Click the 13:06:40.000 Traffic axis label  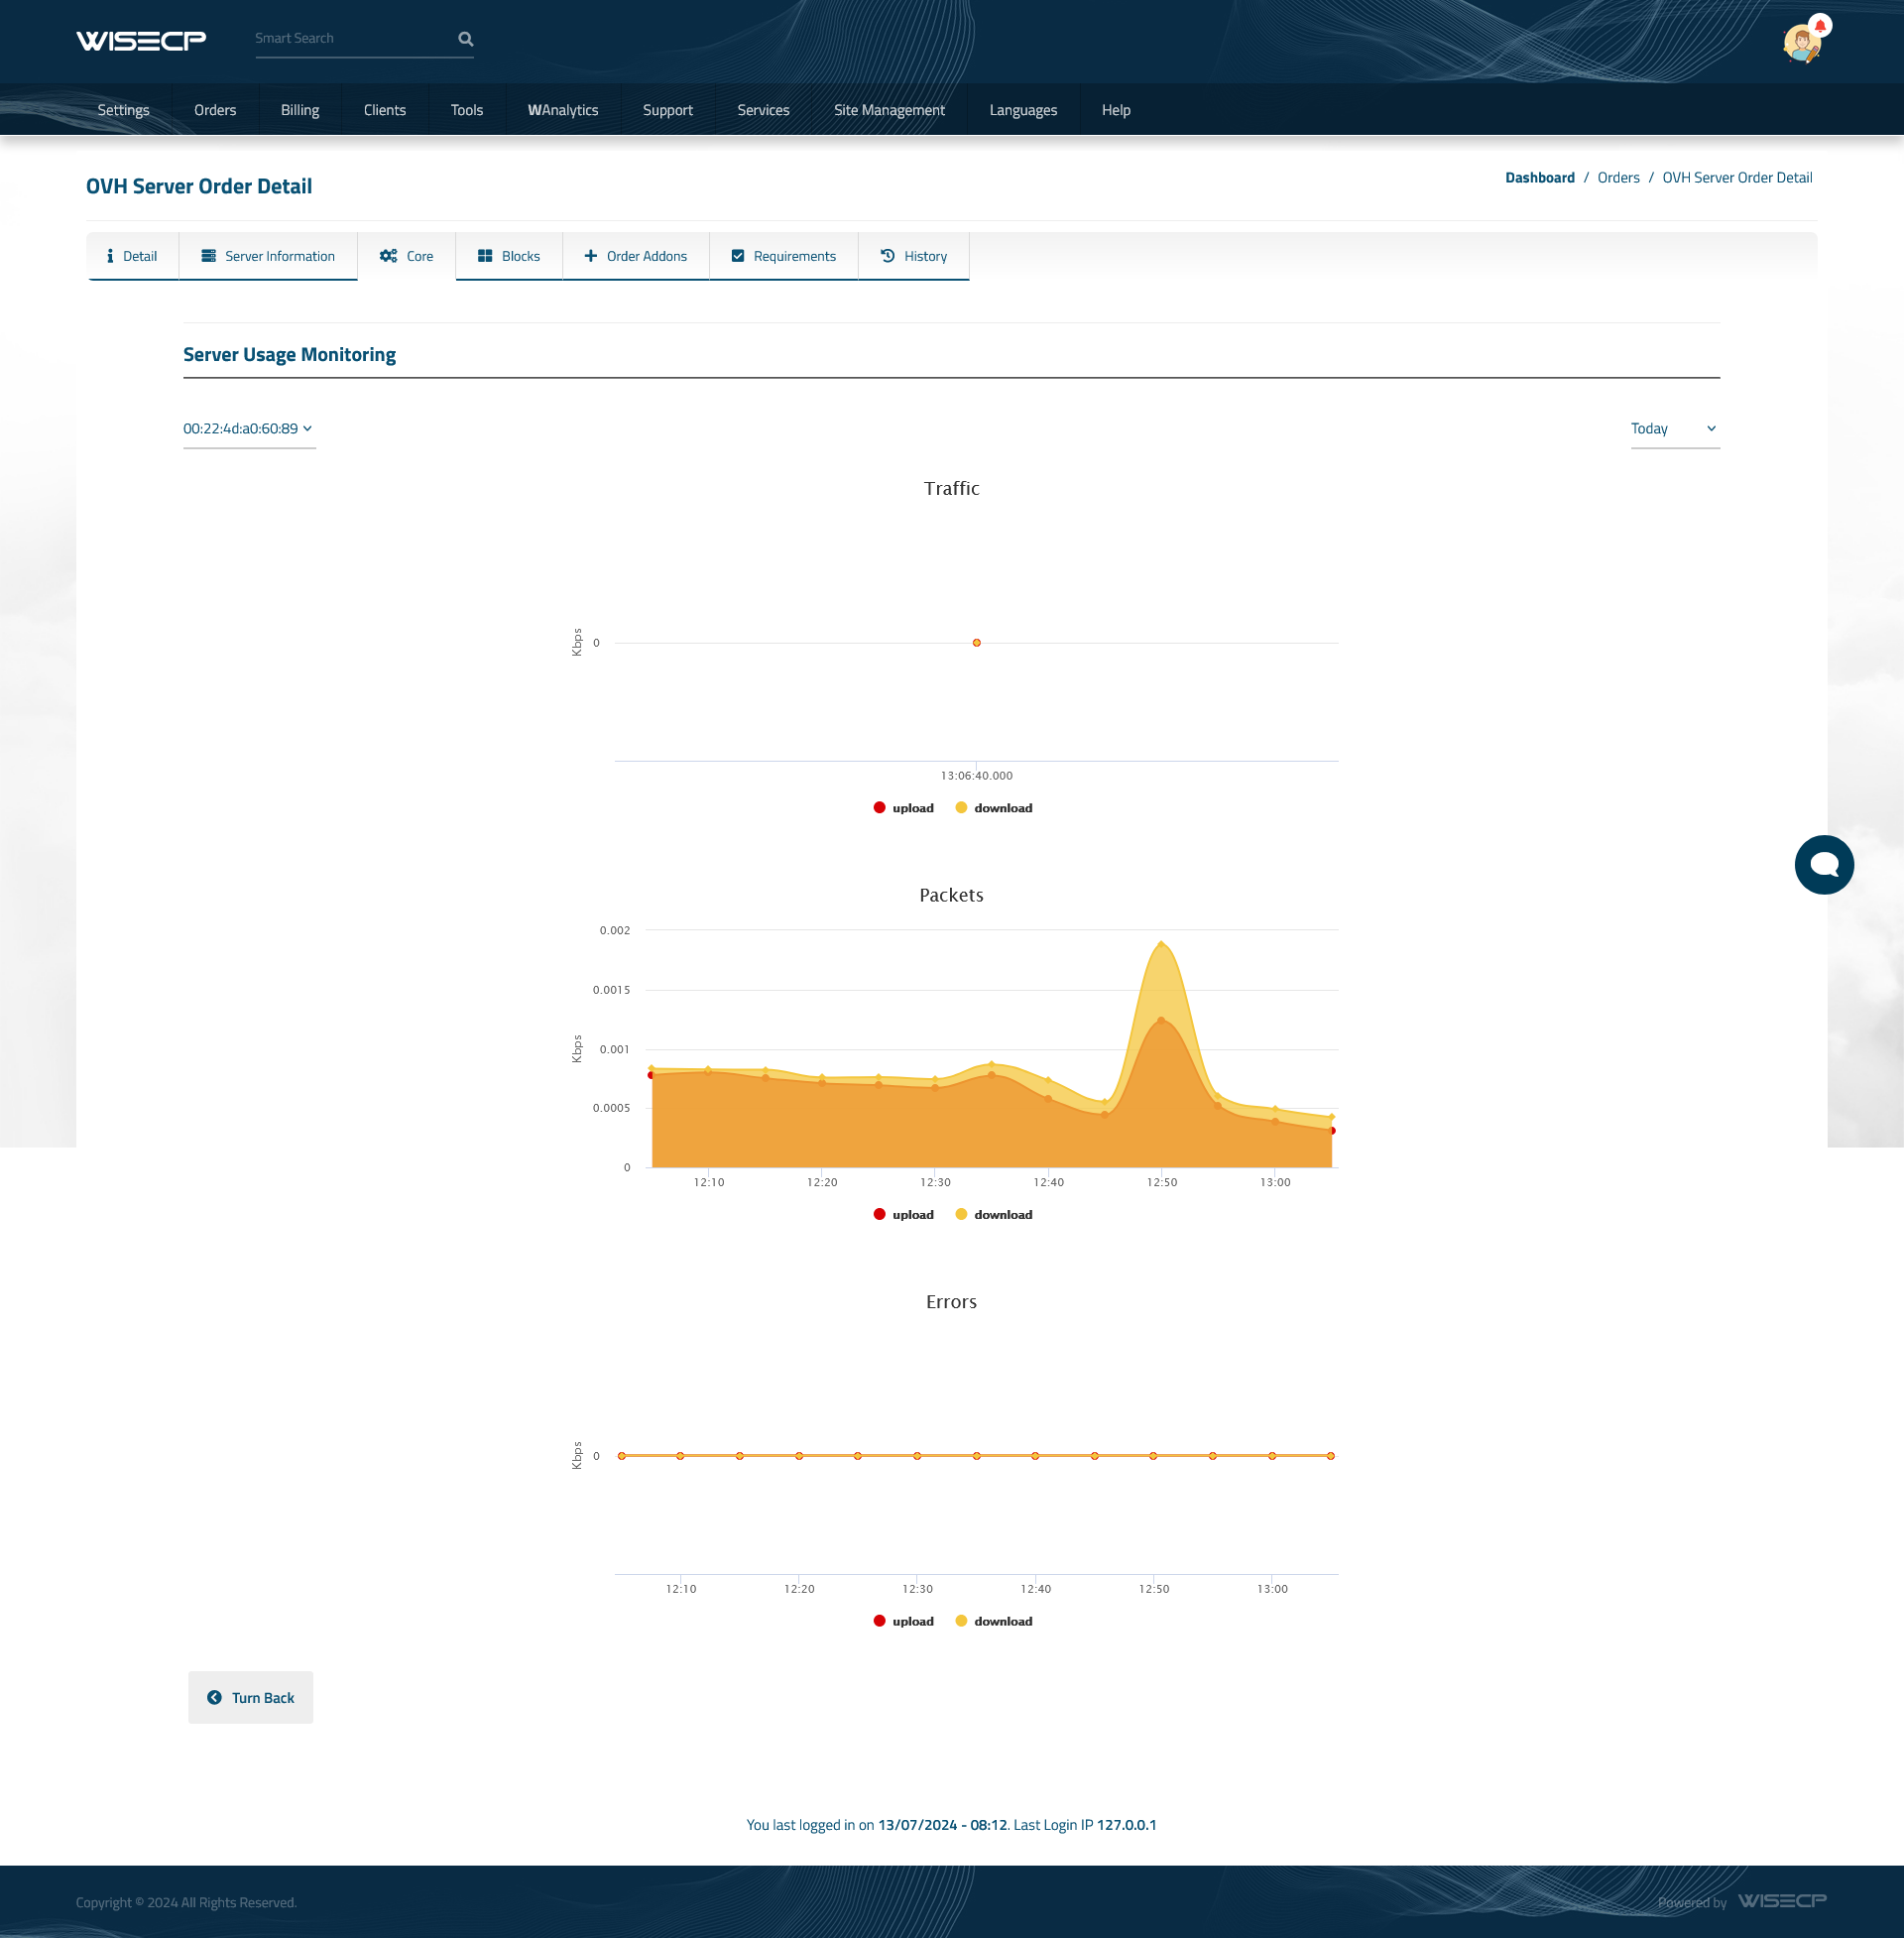point(976,775)
